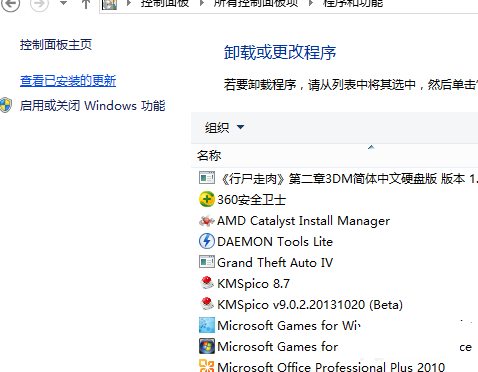Screen dimensions: 478x372
Task: Open 查看已安装的更新 link
Action: pos(68,81)
